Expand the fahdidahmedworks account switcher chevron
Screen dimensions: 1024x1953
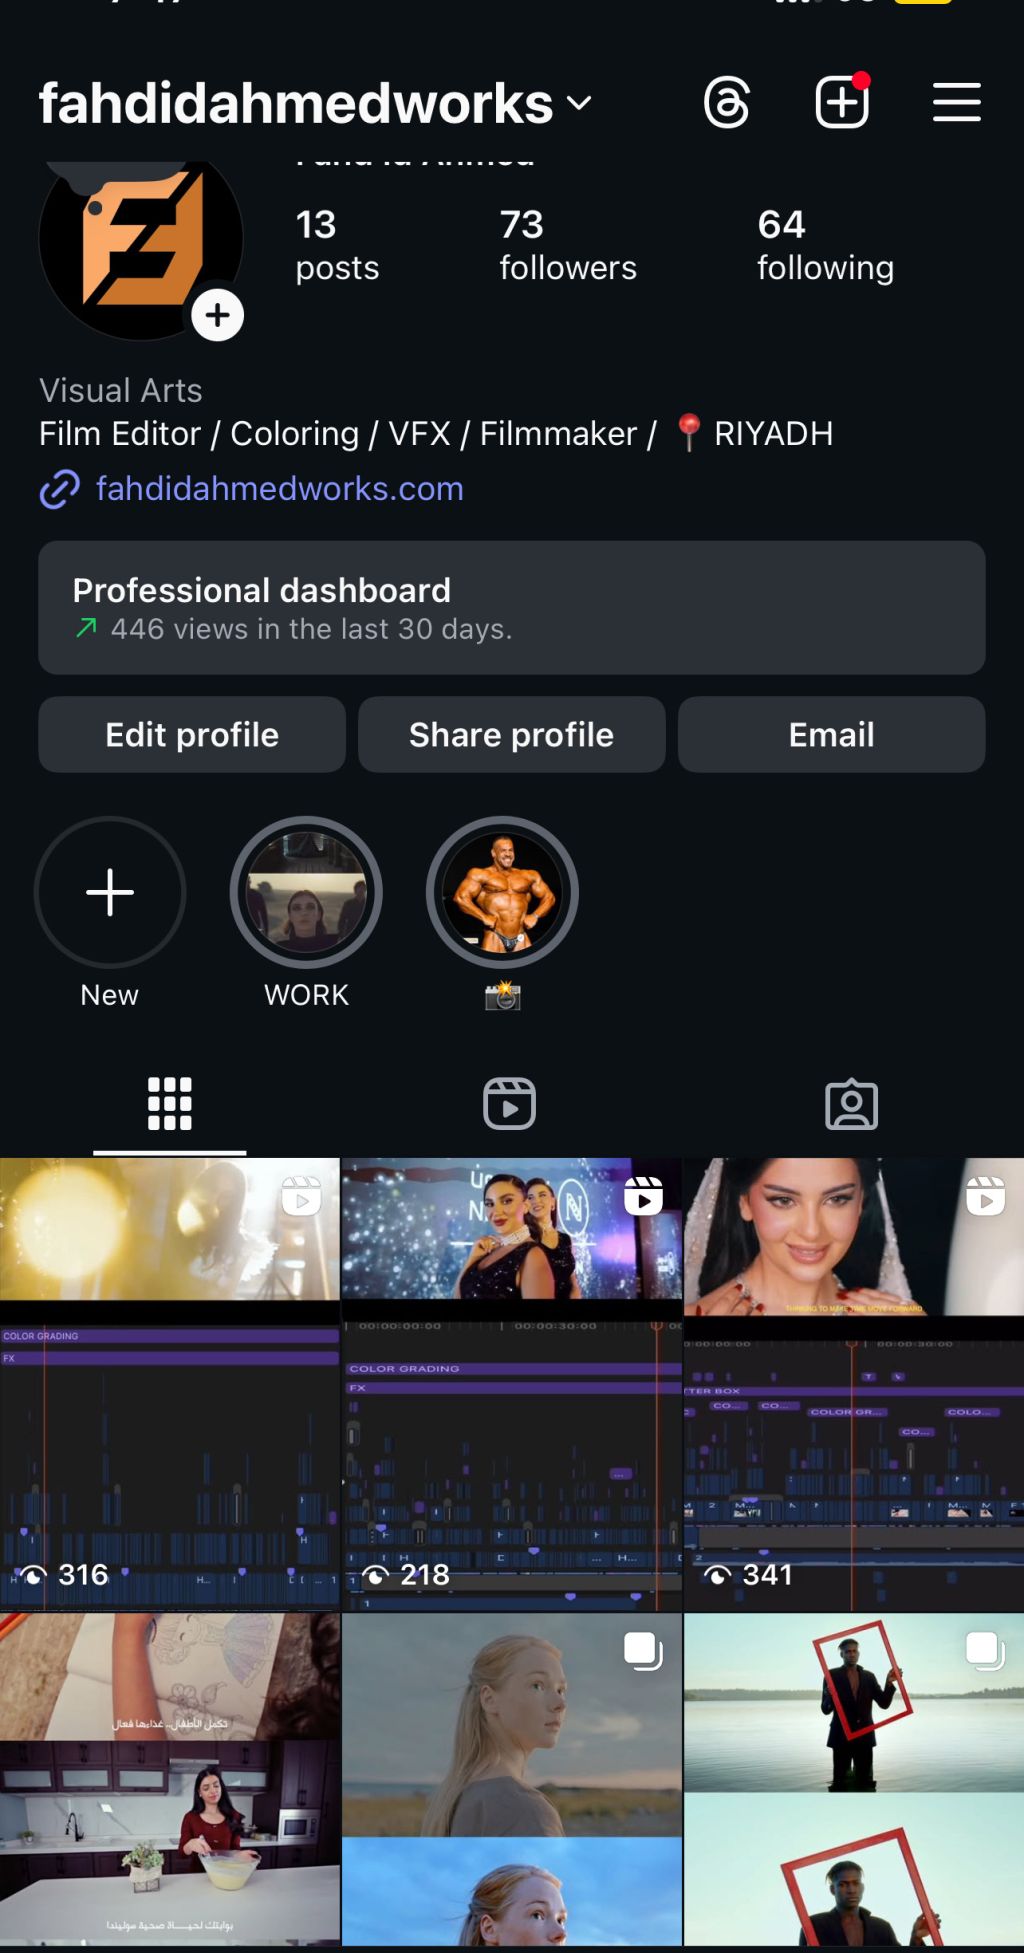(579, 103)
